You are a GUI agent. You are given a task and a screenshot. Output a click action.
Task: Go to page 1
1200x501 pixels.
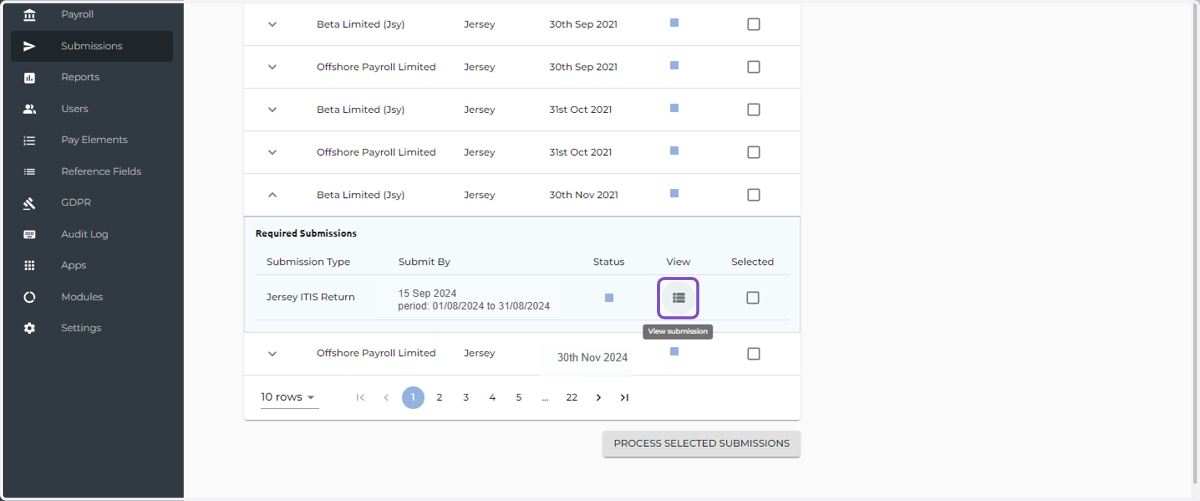coord(413,397)
